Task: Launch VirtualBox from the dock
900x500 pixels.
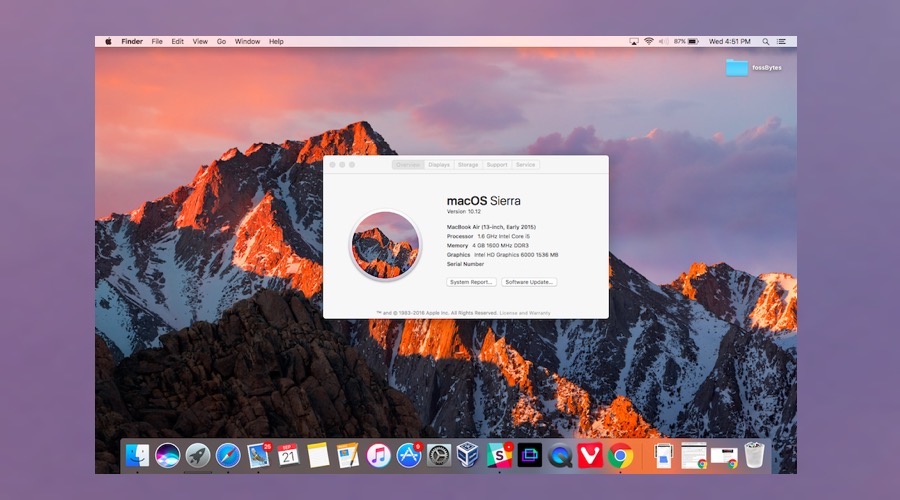Action: [468, 456]
